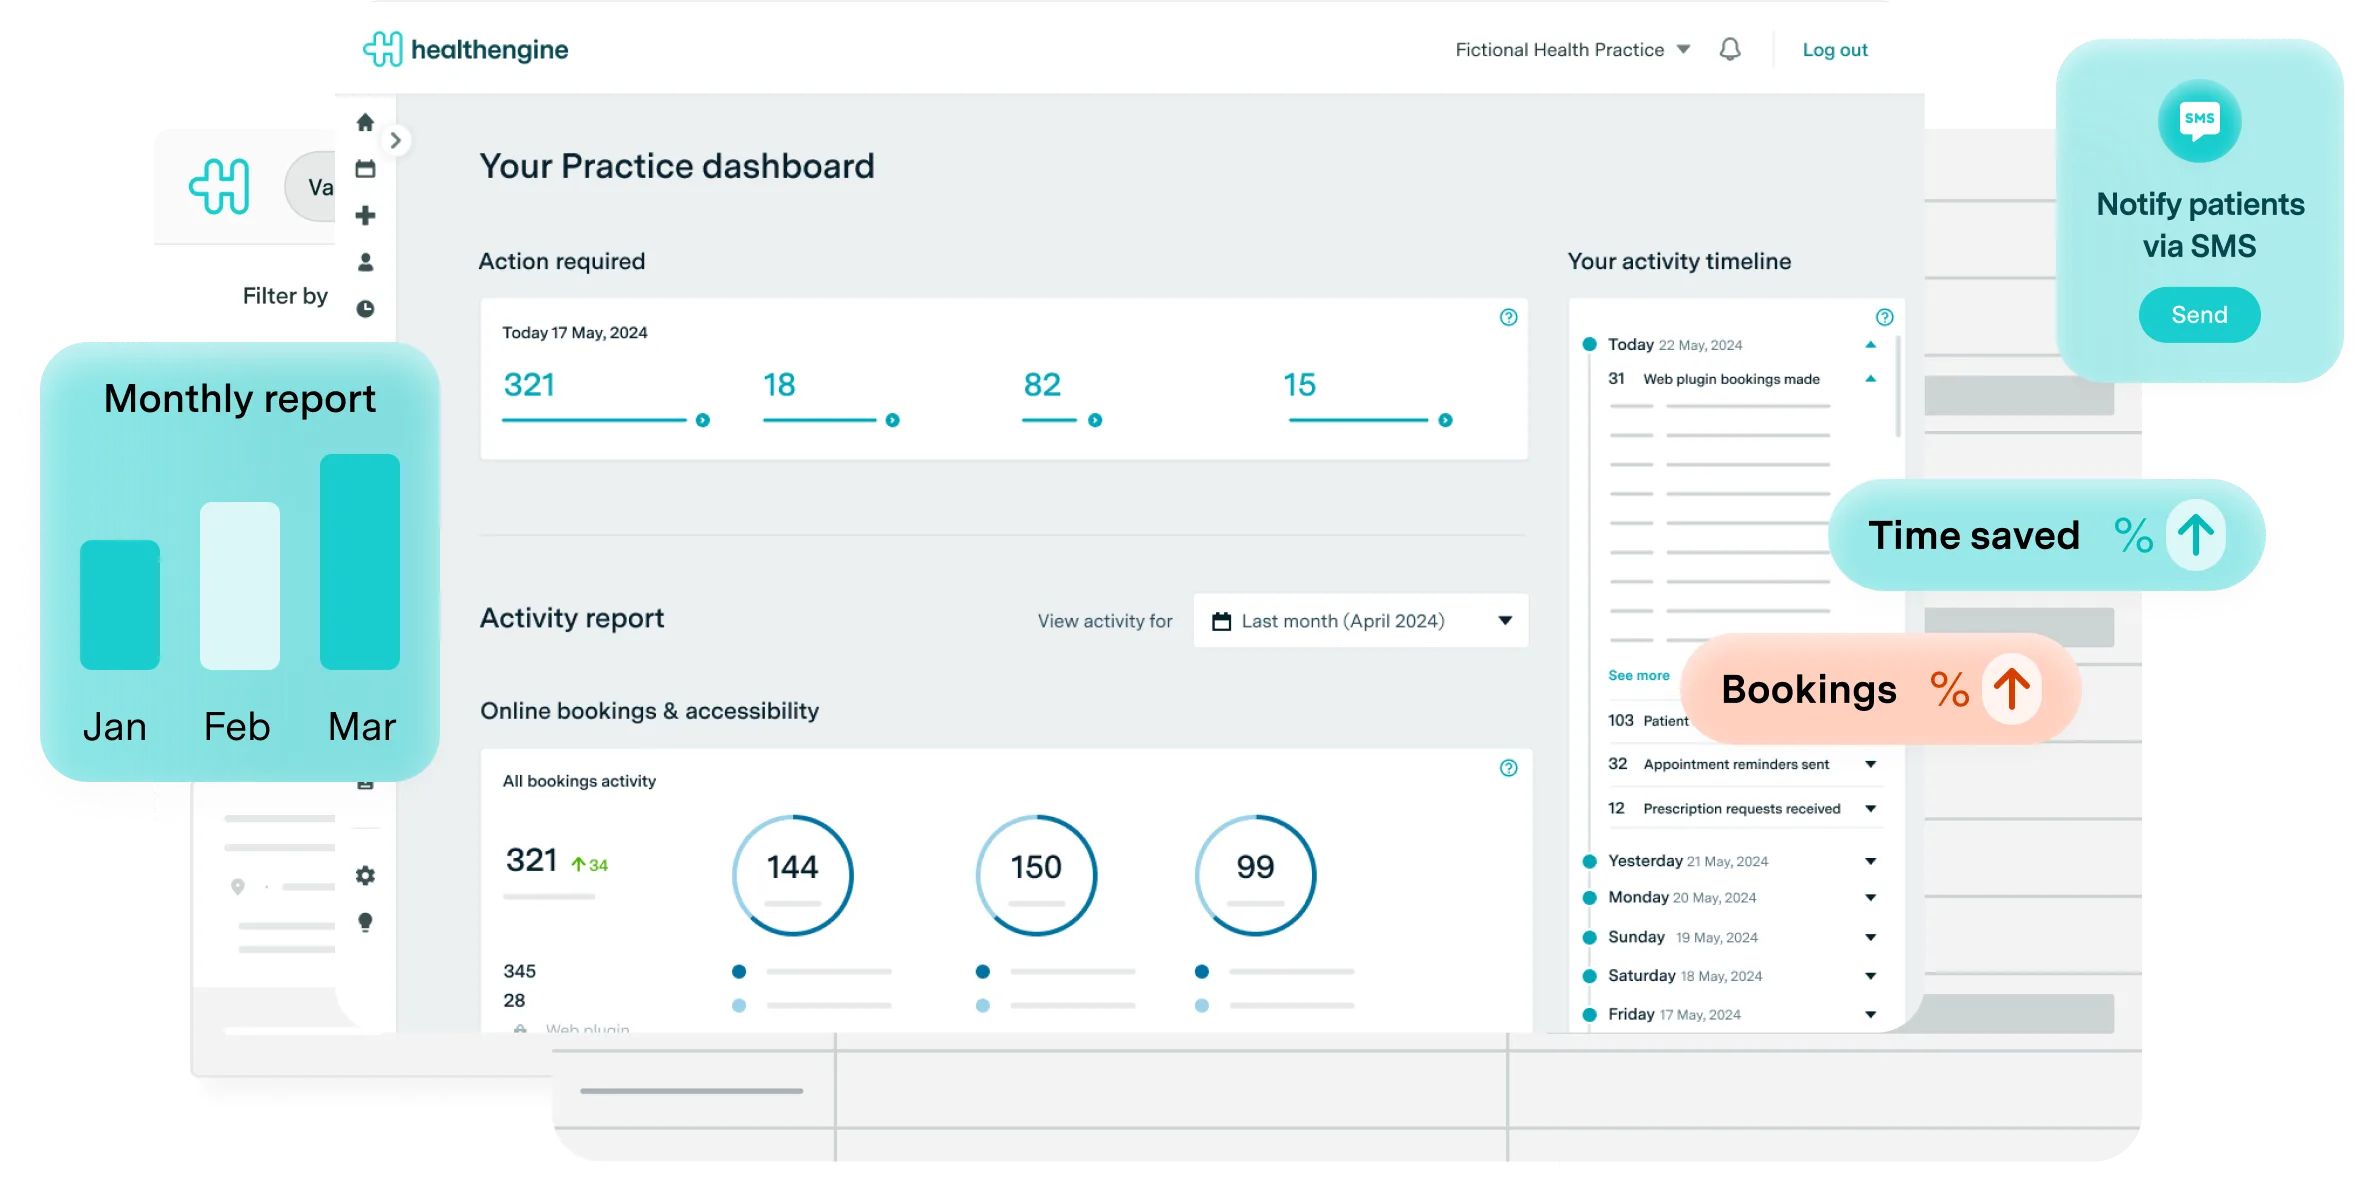Click the Feb bar in Monthly report
The image size is (2364, 1199).
point(240,586)
